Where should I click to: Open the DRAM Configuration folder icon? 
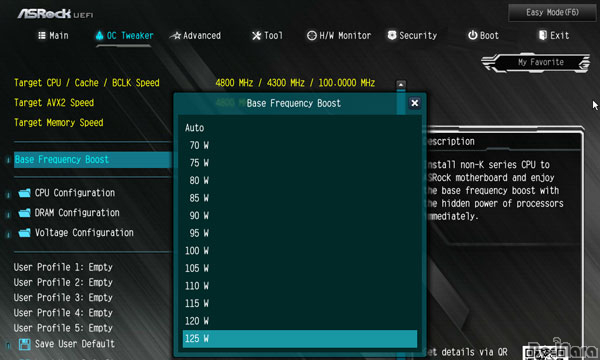tap(24, 213)
